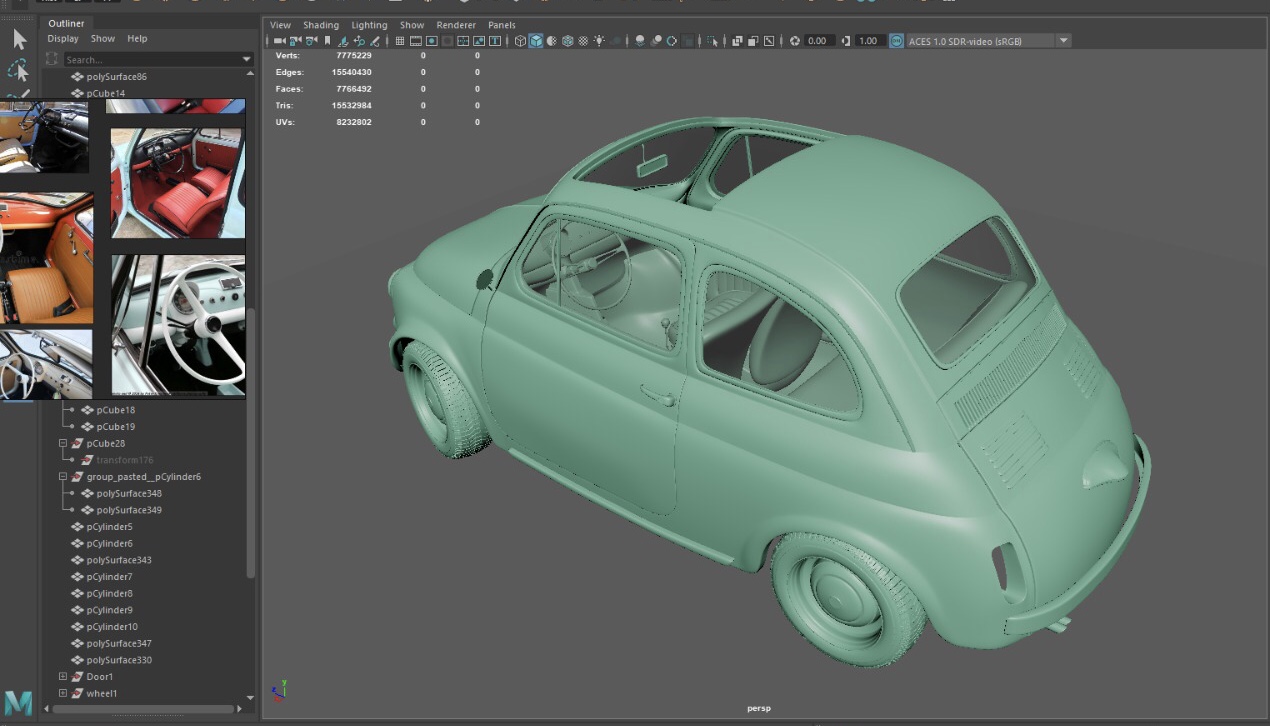1270x726 pixels.
Task: Collapse the pCube28 tree item
Action: (61, 443)
